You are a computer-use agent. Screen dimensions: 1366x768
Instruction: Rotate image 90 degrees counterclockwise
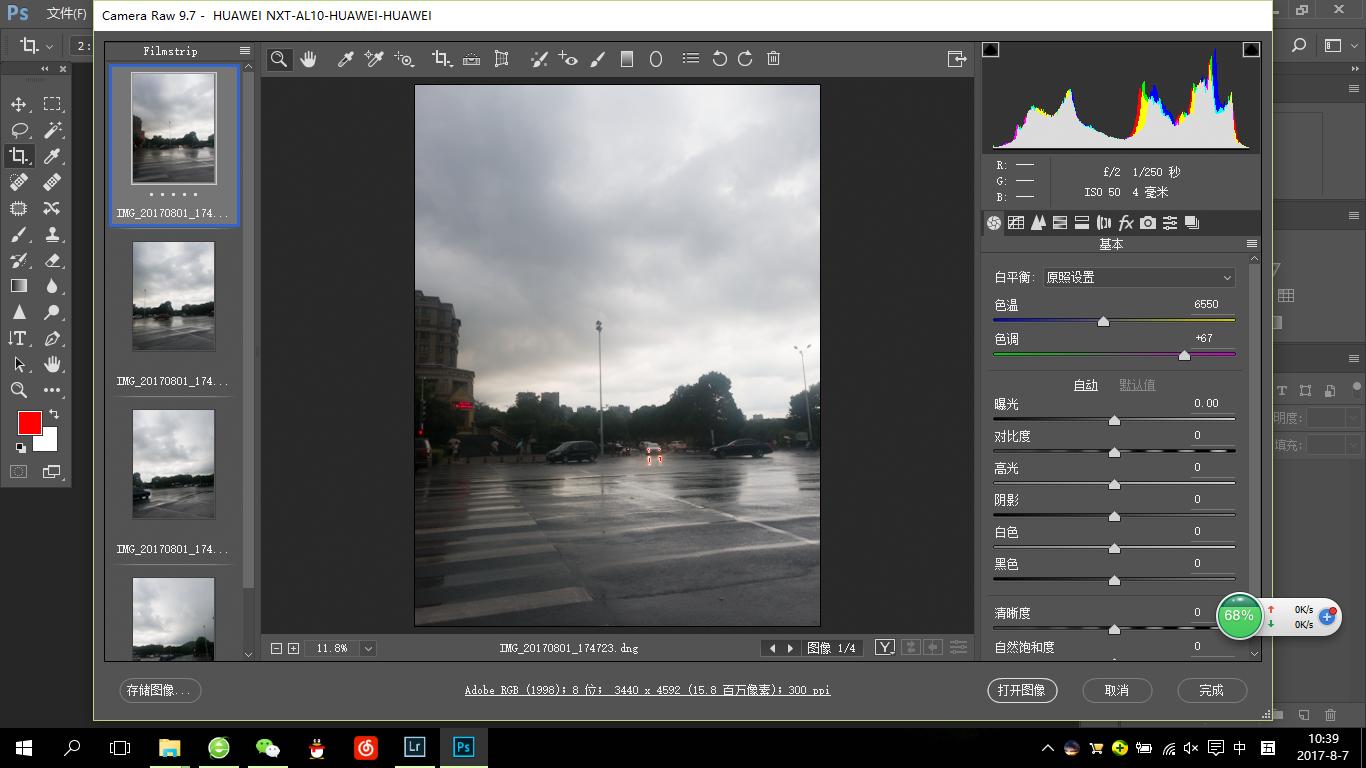(x=719, y=59)
